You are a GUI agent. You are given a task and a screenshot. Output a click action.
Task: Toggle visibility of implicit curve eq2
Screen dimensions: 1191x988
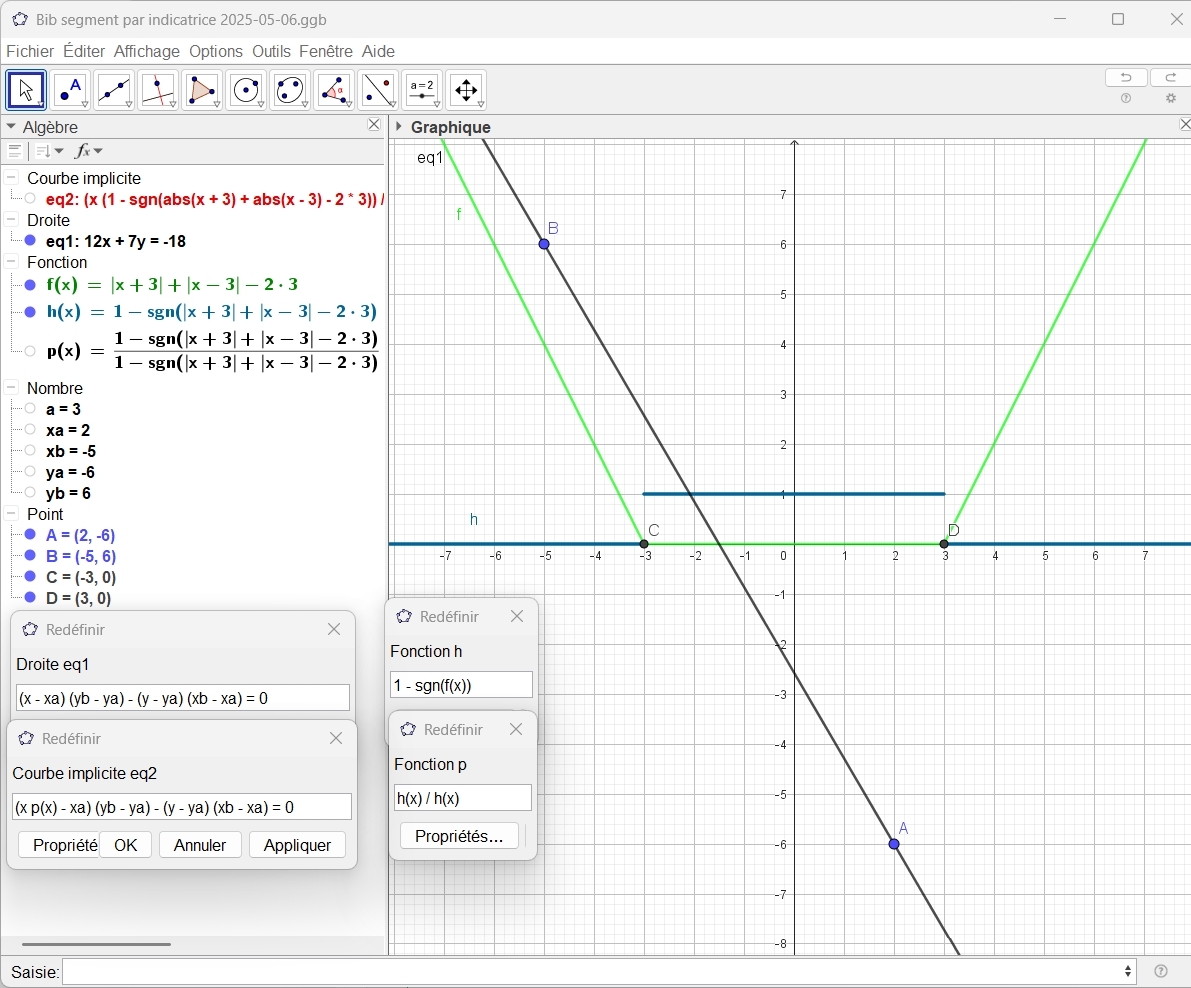(x=31, y=199)
